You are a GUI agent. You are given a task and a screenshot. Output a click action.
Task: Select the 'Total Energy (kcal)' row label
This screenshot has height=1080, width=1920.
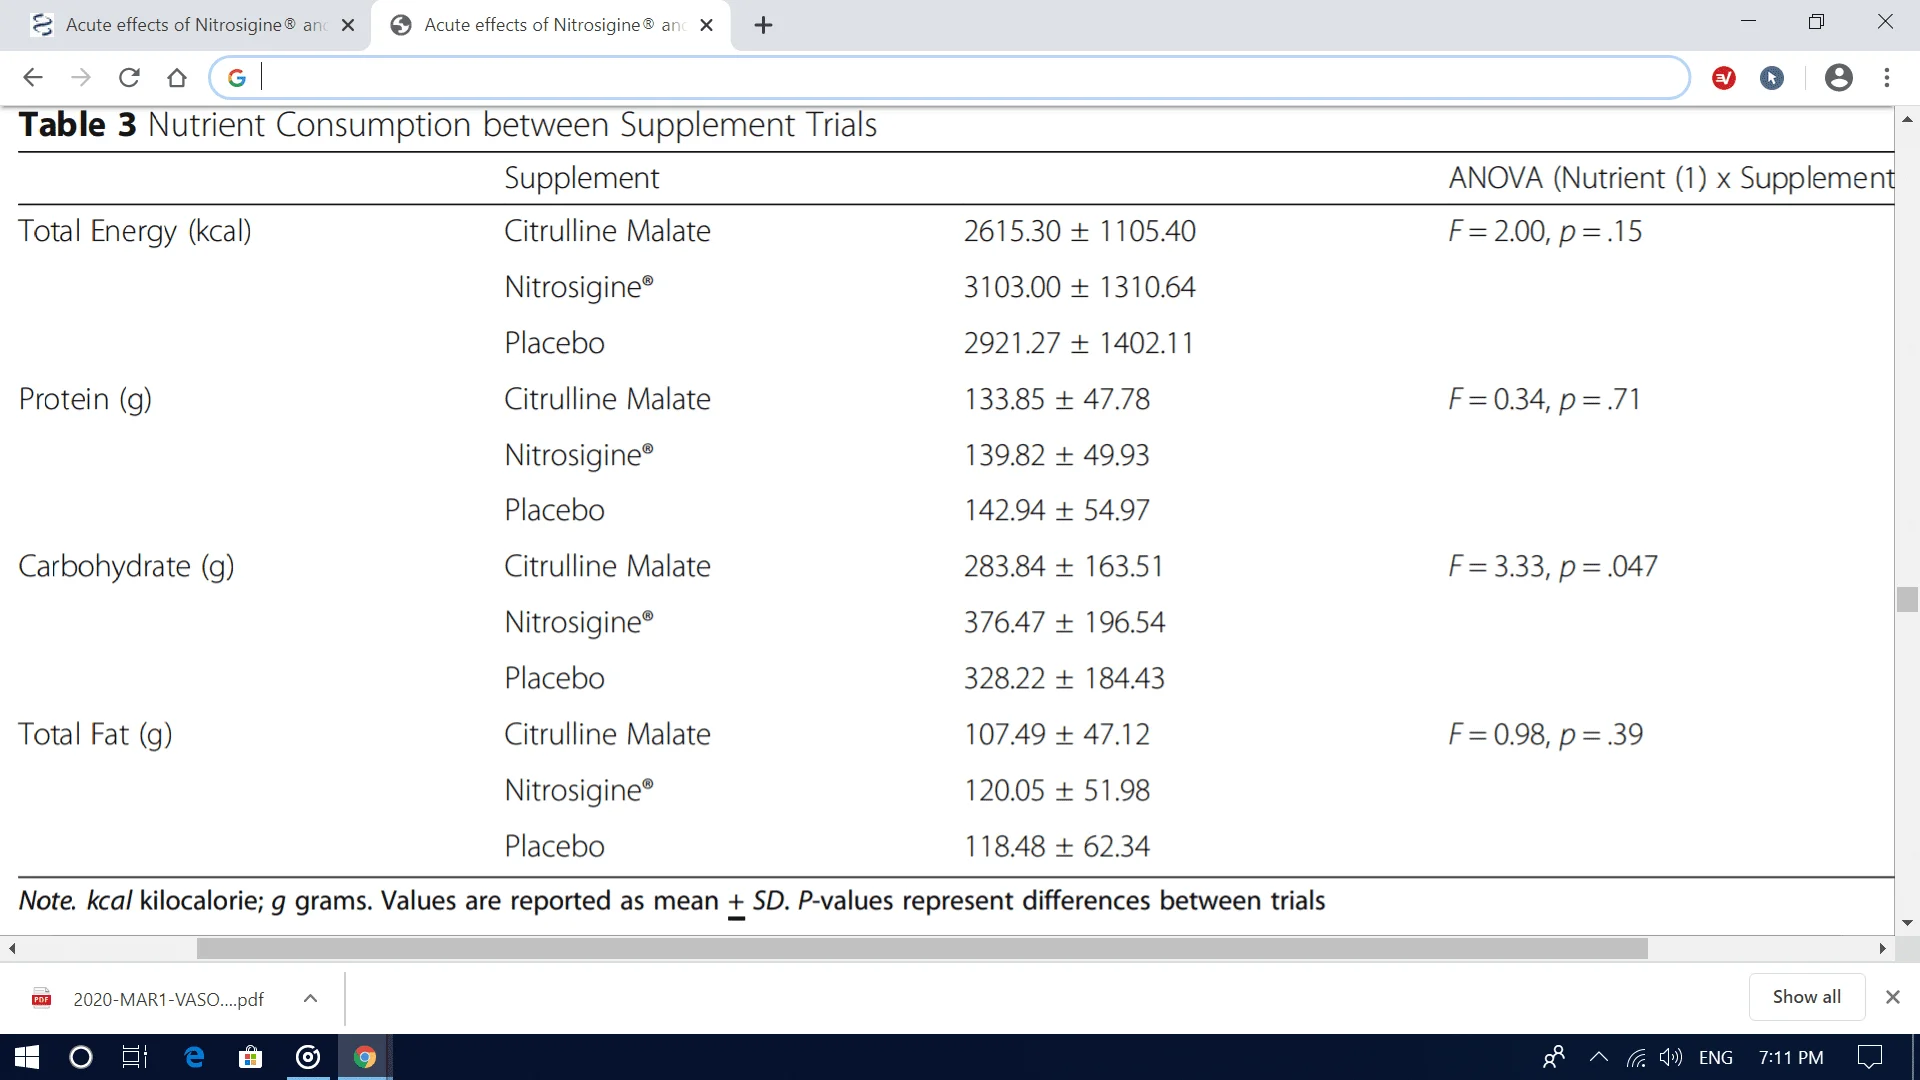click(135, 231)
